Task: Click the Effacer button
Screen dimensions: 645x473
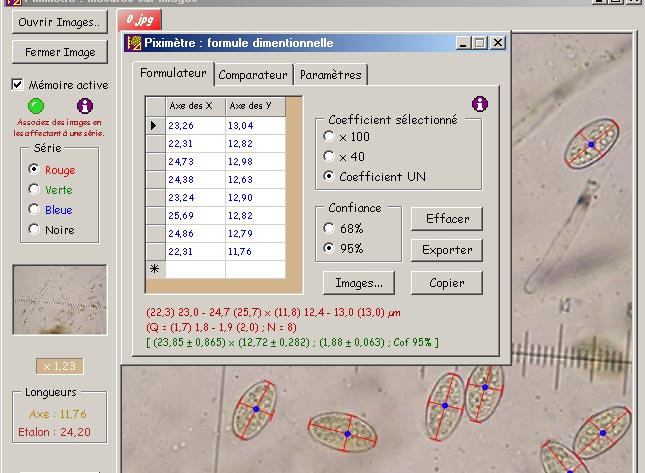Action: click(447, 219)
